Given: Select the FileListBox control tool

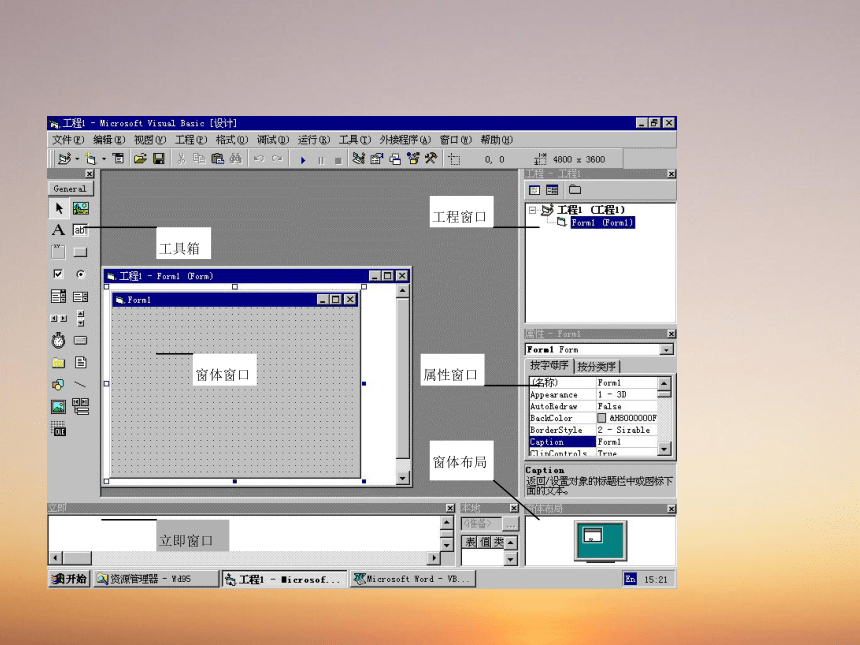Looking at the screenshot, I should (81, 362).
